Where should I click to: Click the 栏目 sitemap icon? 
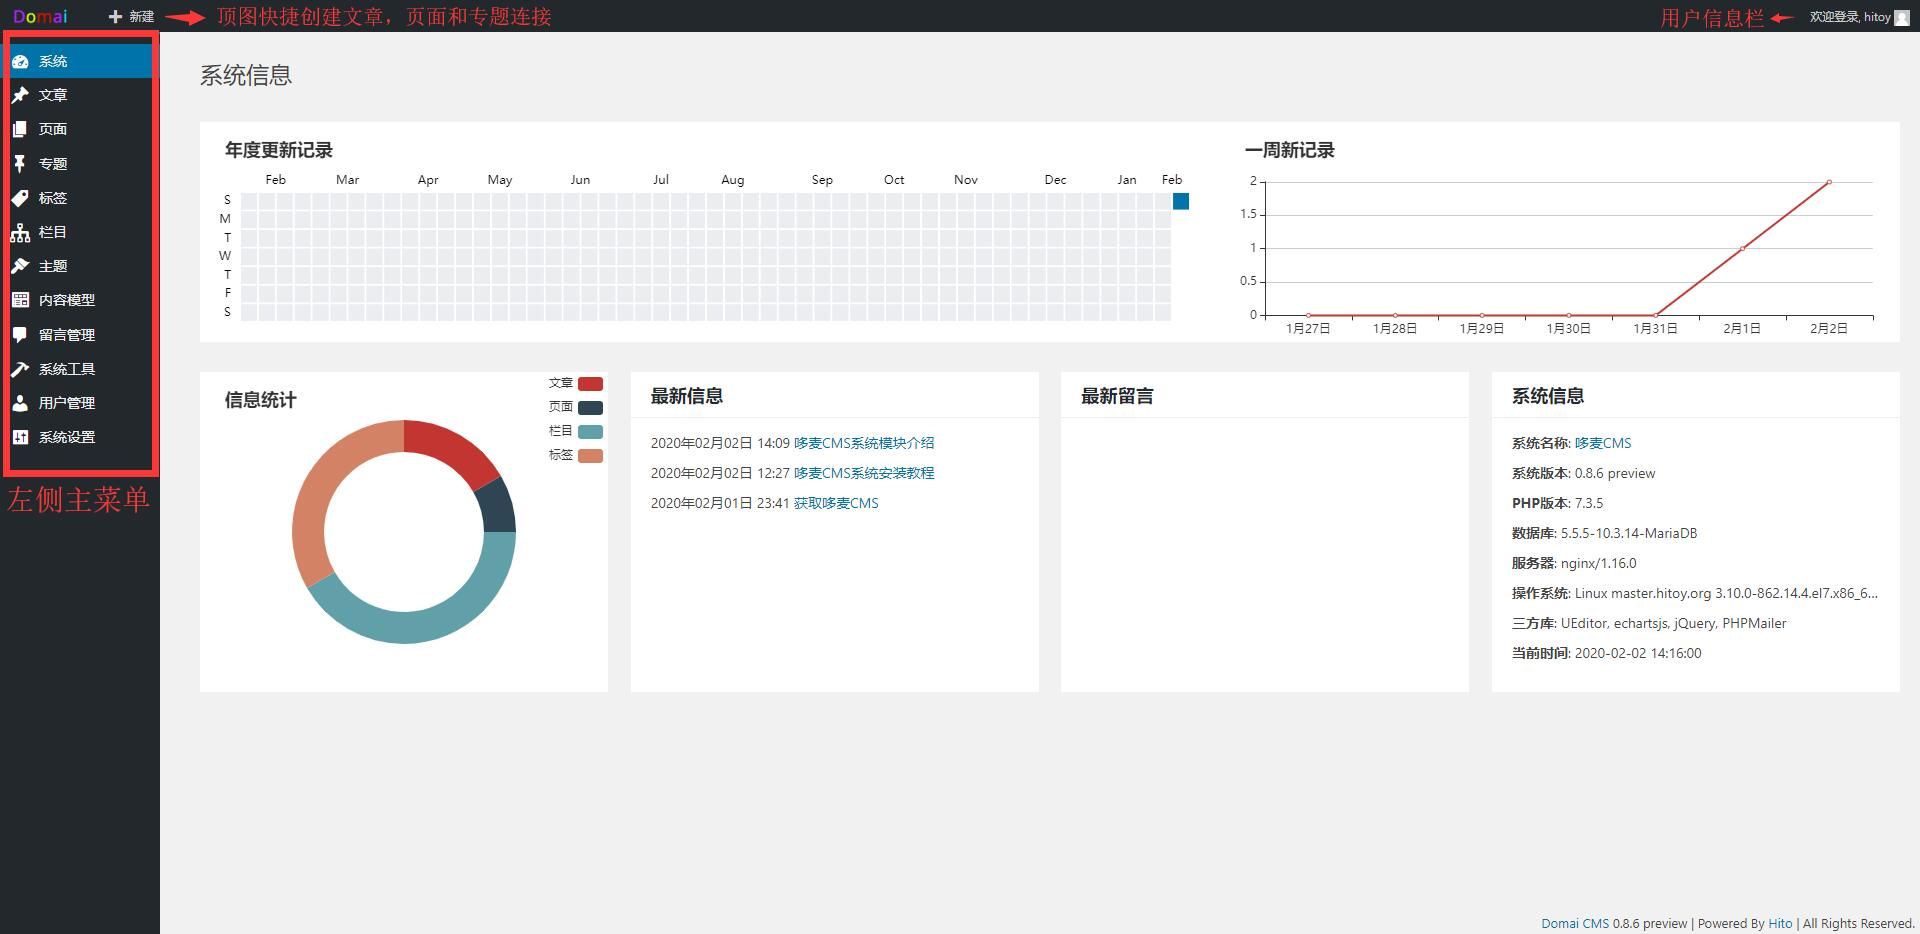pyautogui.click(x=20, y=232)
